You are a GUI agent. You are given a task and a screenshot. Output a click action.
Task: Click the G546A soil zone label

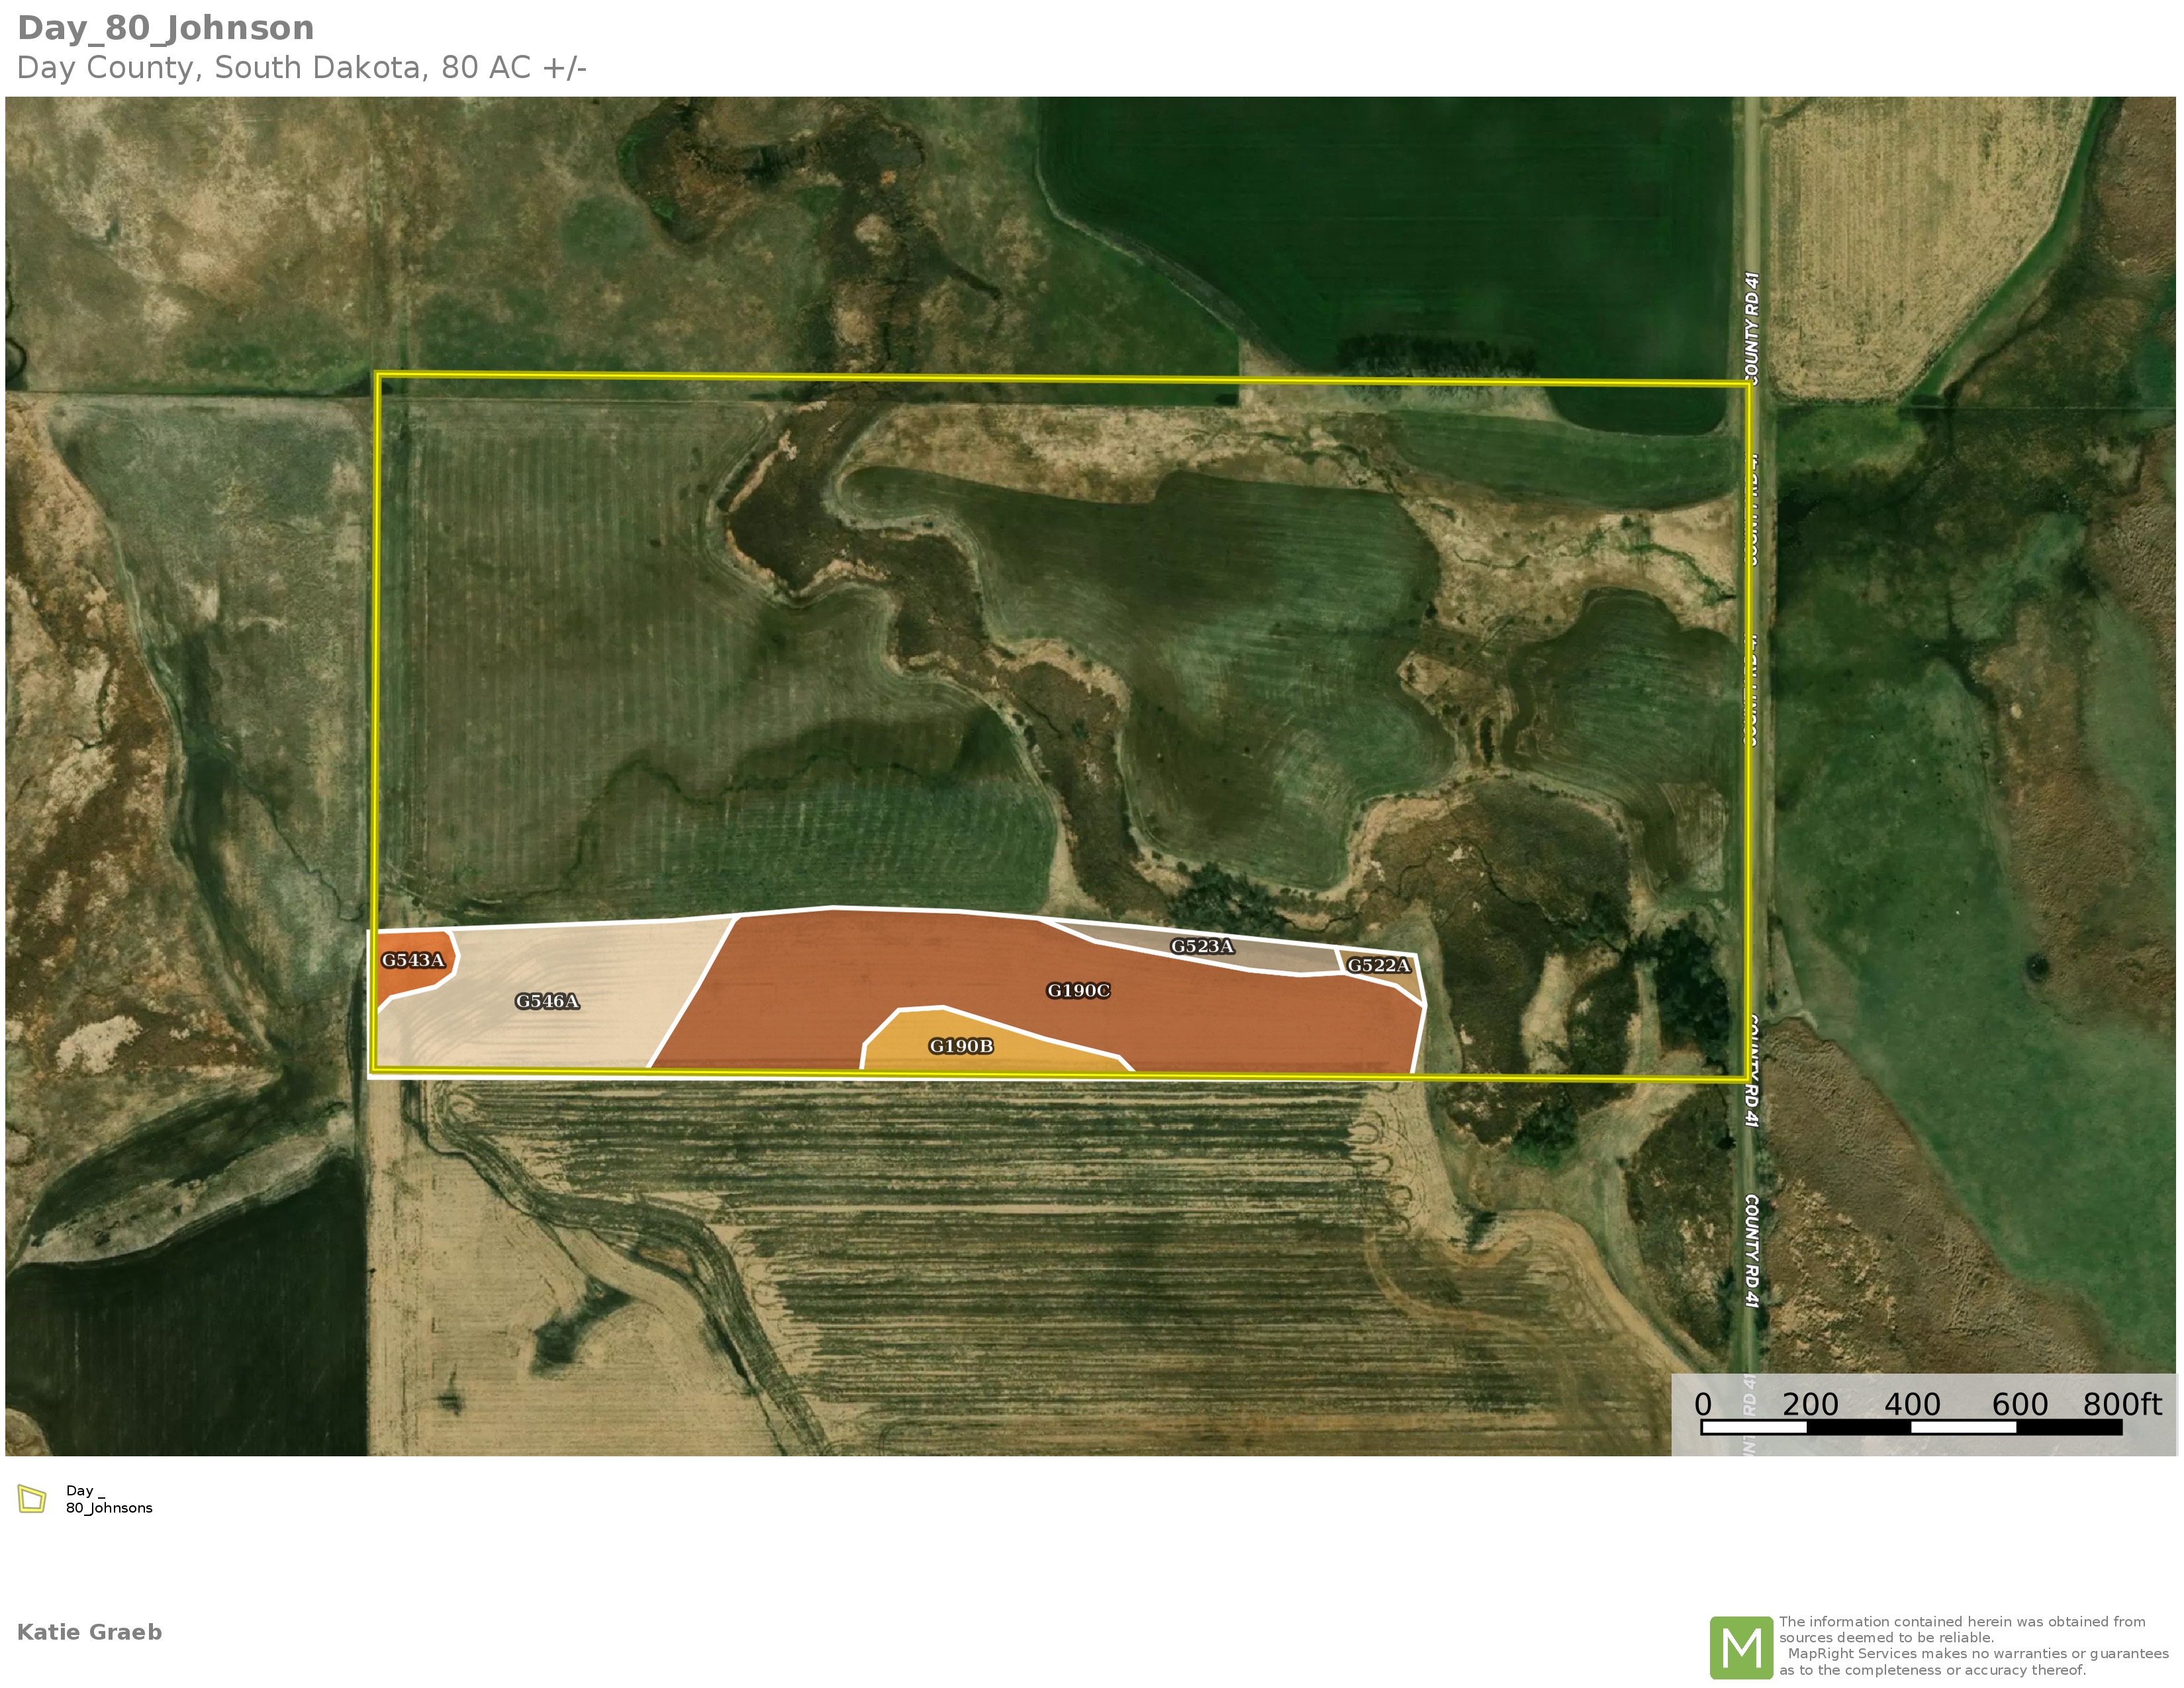click(x=547, y=1001)
